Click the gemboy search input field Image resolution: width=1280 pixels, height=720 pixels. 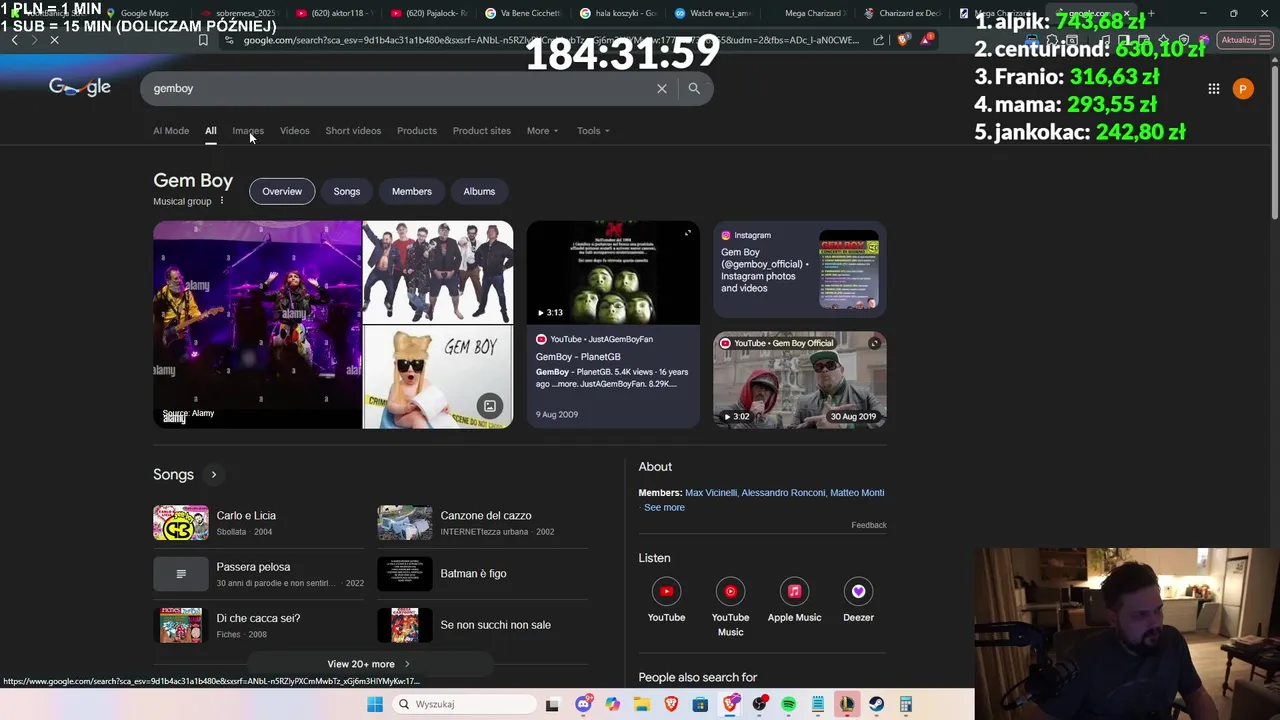click(400, 89)
